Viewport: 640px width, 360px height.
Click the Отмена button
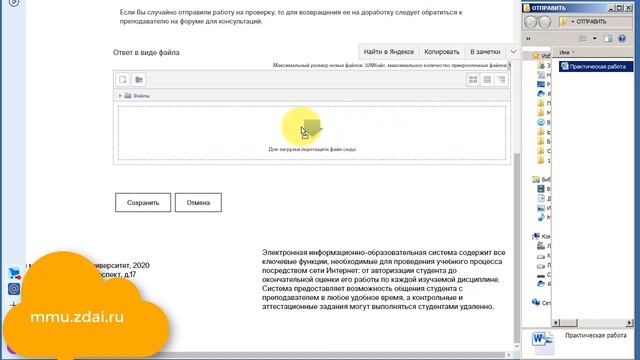click(x=198, y=202)
